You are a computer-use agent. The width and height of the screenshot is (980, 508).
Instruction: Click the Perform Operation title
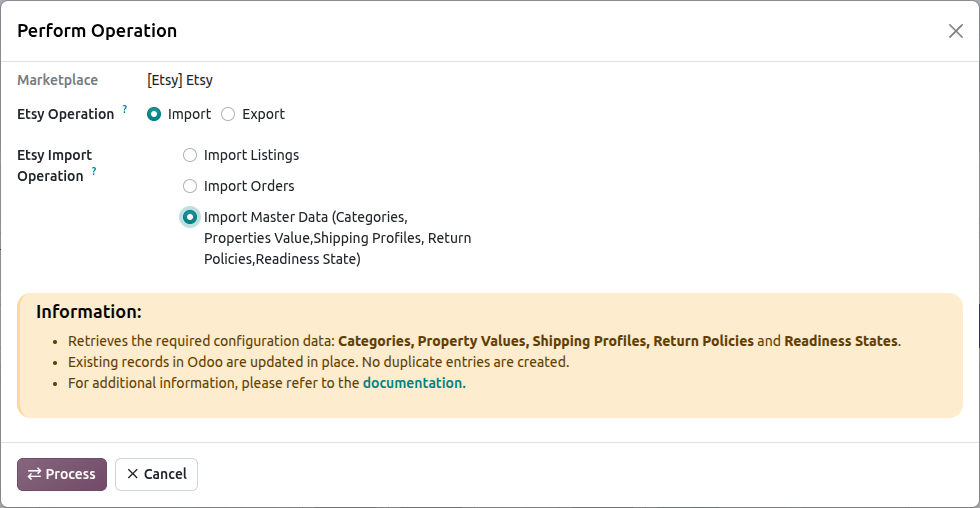[x=97, y=31]
